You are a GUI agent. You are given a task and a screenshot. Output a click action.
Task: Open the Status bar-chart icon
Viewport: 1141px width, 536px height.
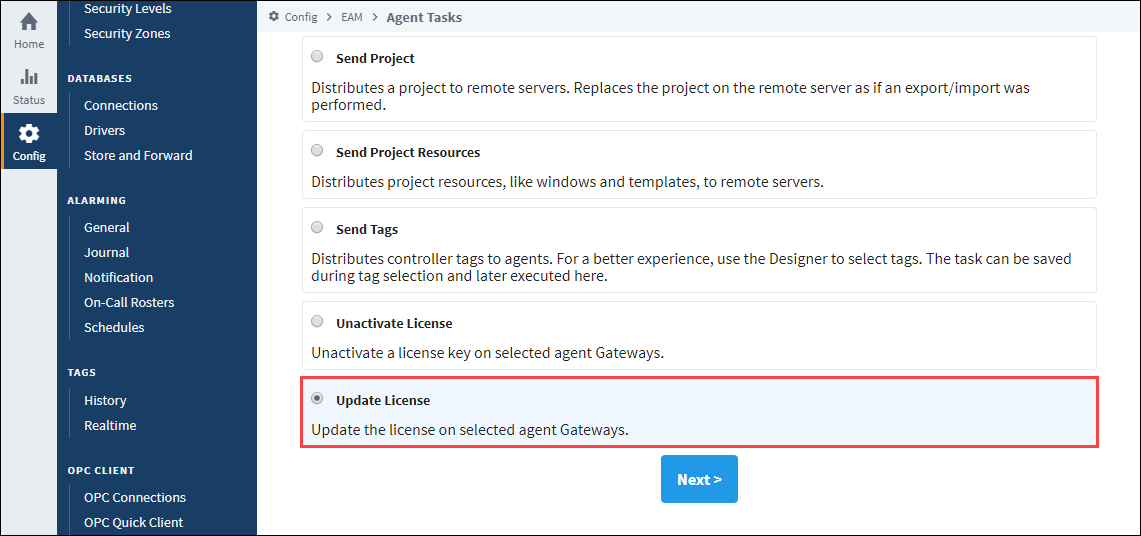pyautogui.click(x=28, y=77)
